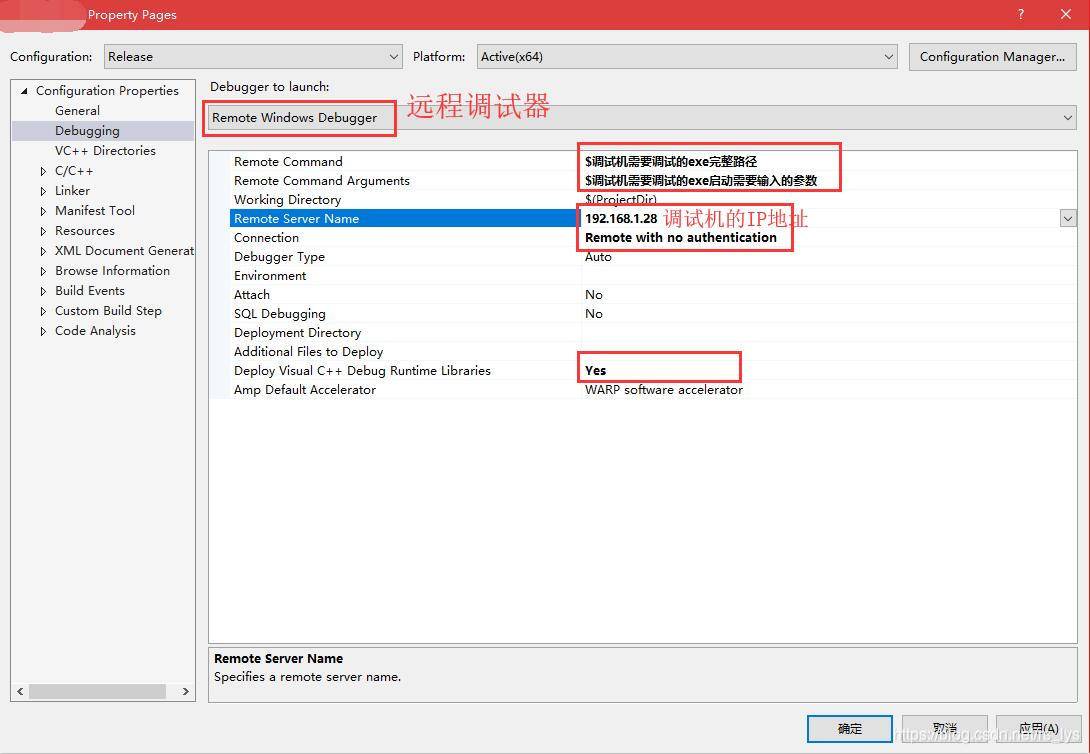
Task: Open the Remote Server Name value dropdown arrow
Action: tap(1067, 218)
